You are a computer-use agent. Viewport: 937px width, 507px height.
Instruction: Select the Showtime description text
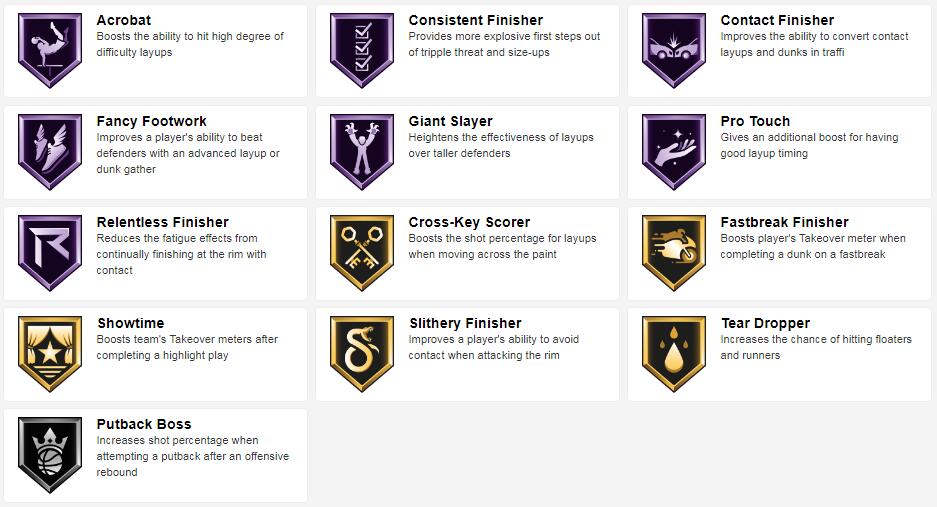187,347
